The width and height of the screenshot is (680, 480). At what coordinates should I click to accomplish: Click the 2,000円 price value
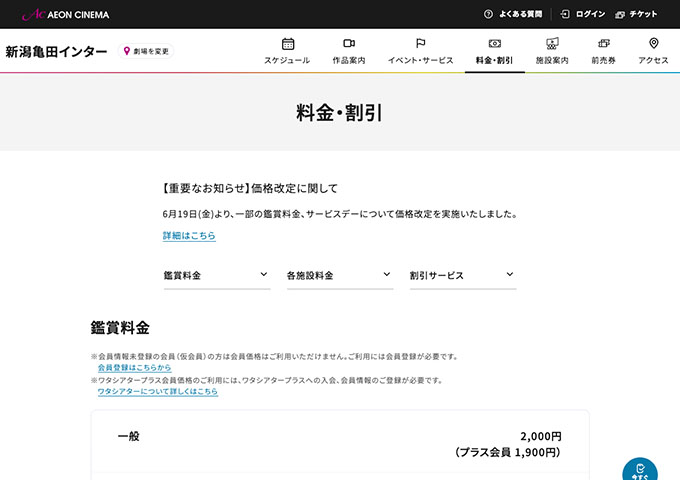[541, 436]
